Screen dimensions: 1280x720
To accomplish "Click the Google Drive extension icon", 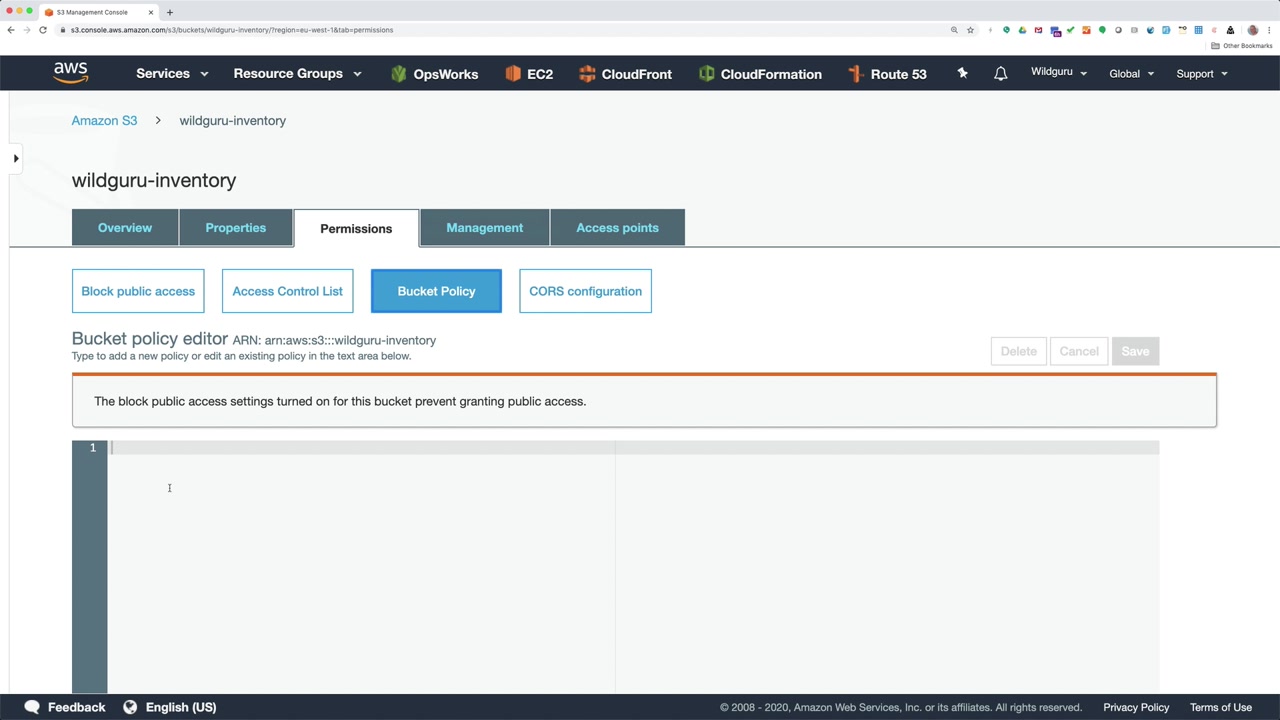I will 1022,30.
